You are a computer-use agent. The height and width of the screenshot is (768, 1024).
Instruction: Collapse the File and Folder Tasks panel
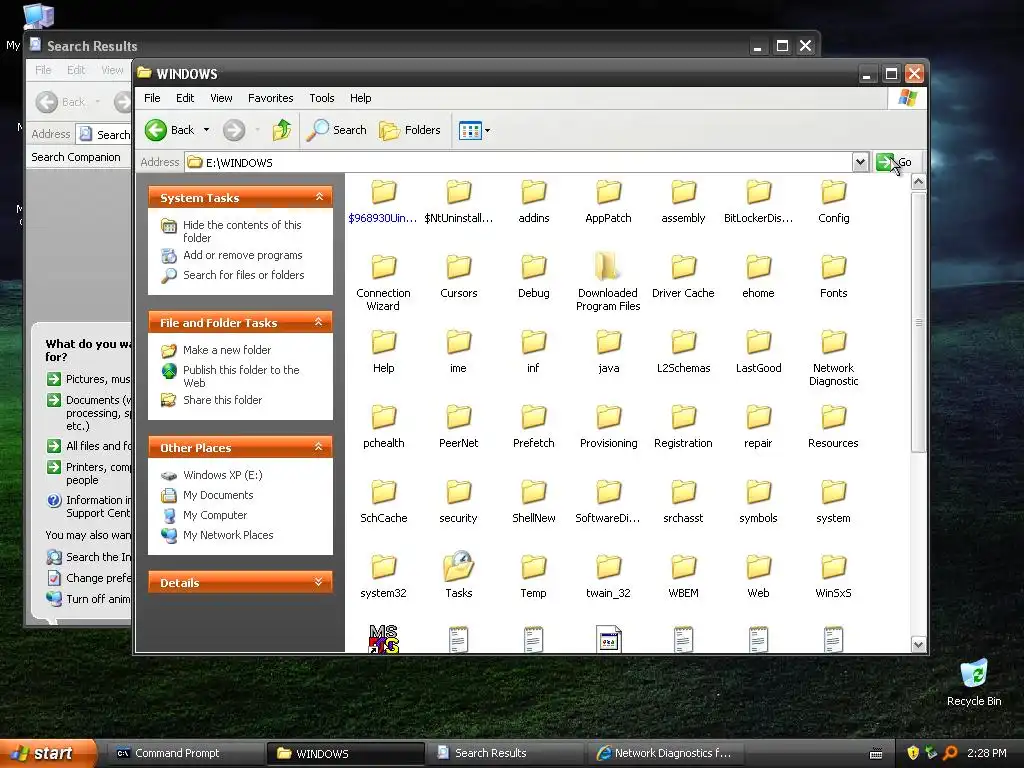click(x=319, y=322)
